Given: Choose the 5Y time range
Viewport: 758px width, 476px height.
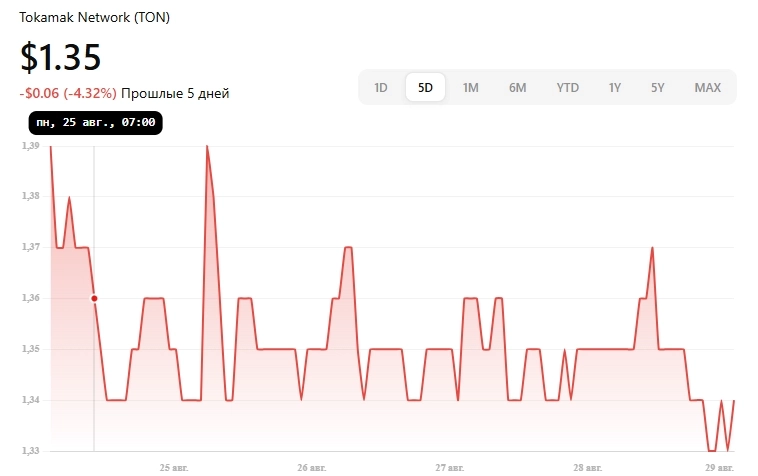Looking at the screenshot, I should click(657, 87).
